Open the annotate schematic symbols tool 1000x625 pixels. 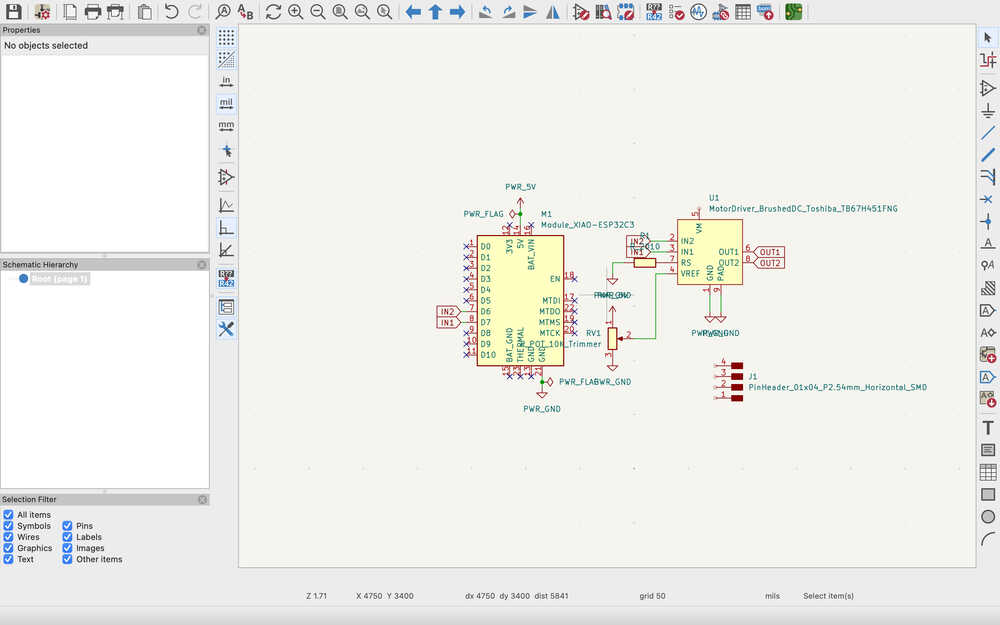pos(654,12)
